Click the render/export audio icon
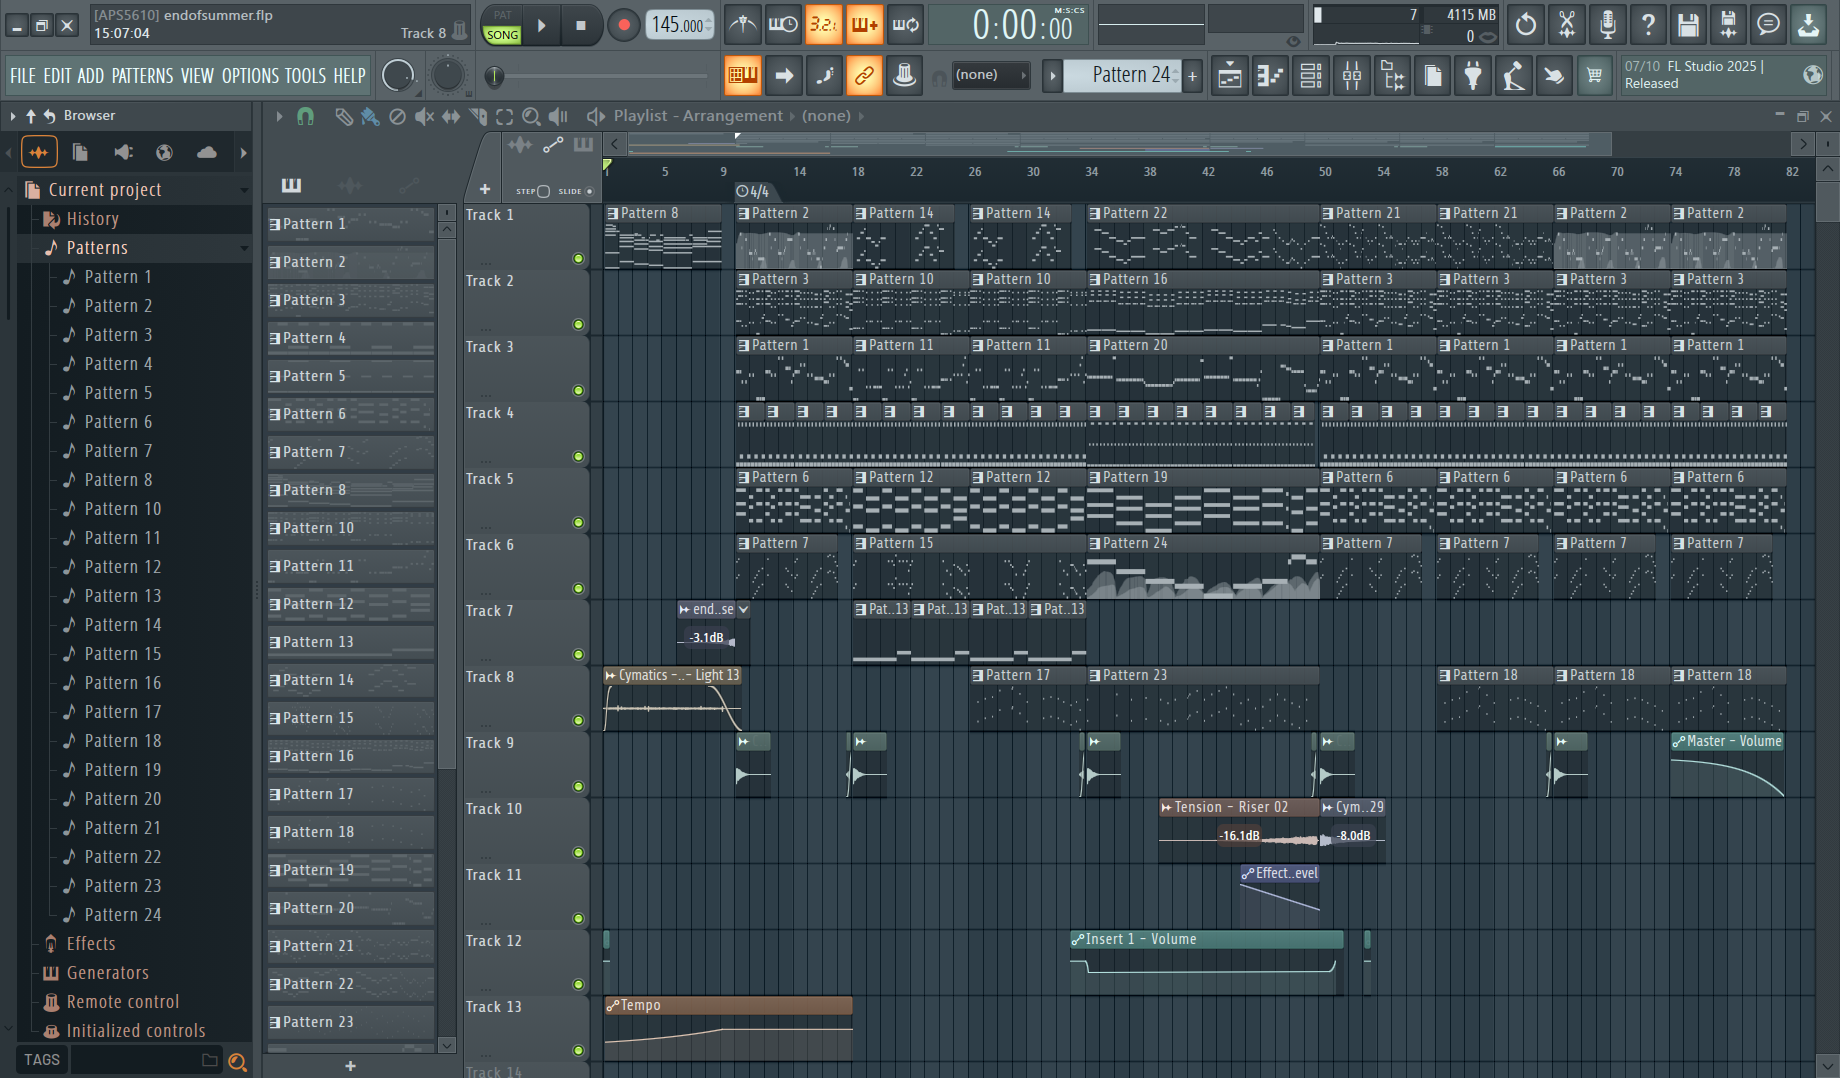This screenshot has height=1078, width=1840. 1729,25
